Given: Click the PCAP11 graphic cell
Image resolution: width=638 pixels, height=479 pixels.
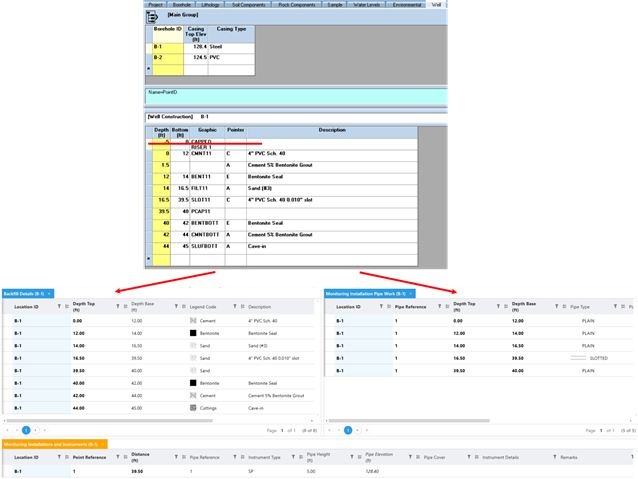Looking at the screenshot, I should coord(207,212).
